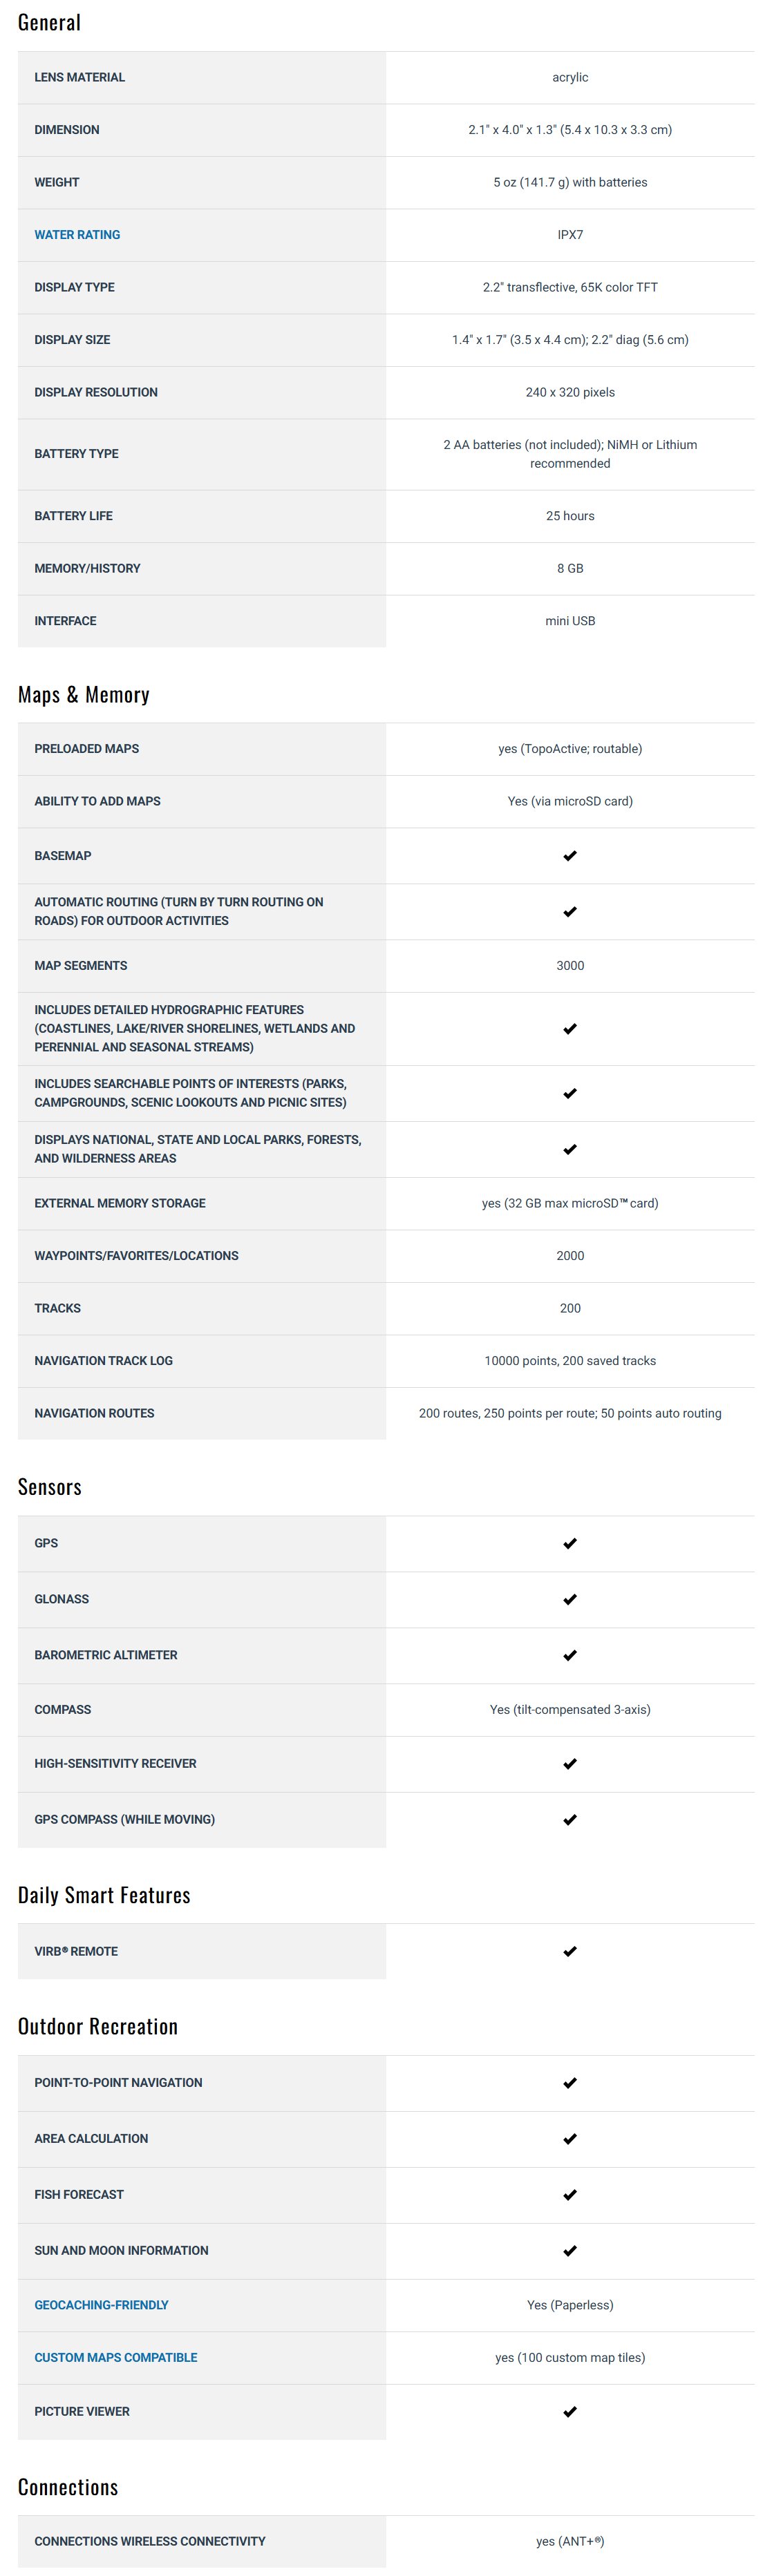763x2576 pixels.
Task: Click the WATER RATING link
Action: click(77, 235)
